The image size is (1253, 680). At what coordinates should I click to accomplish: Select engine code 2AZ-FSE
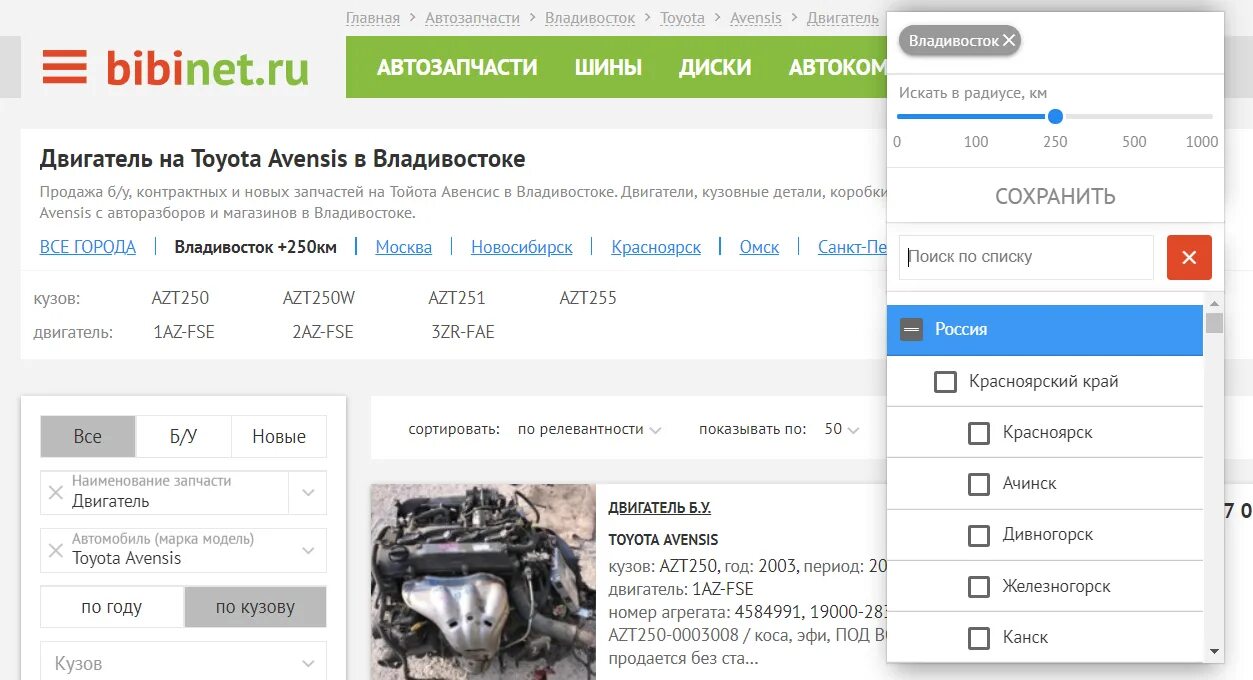click(x=323, y=332)
